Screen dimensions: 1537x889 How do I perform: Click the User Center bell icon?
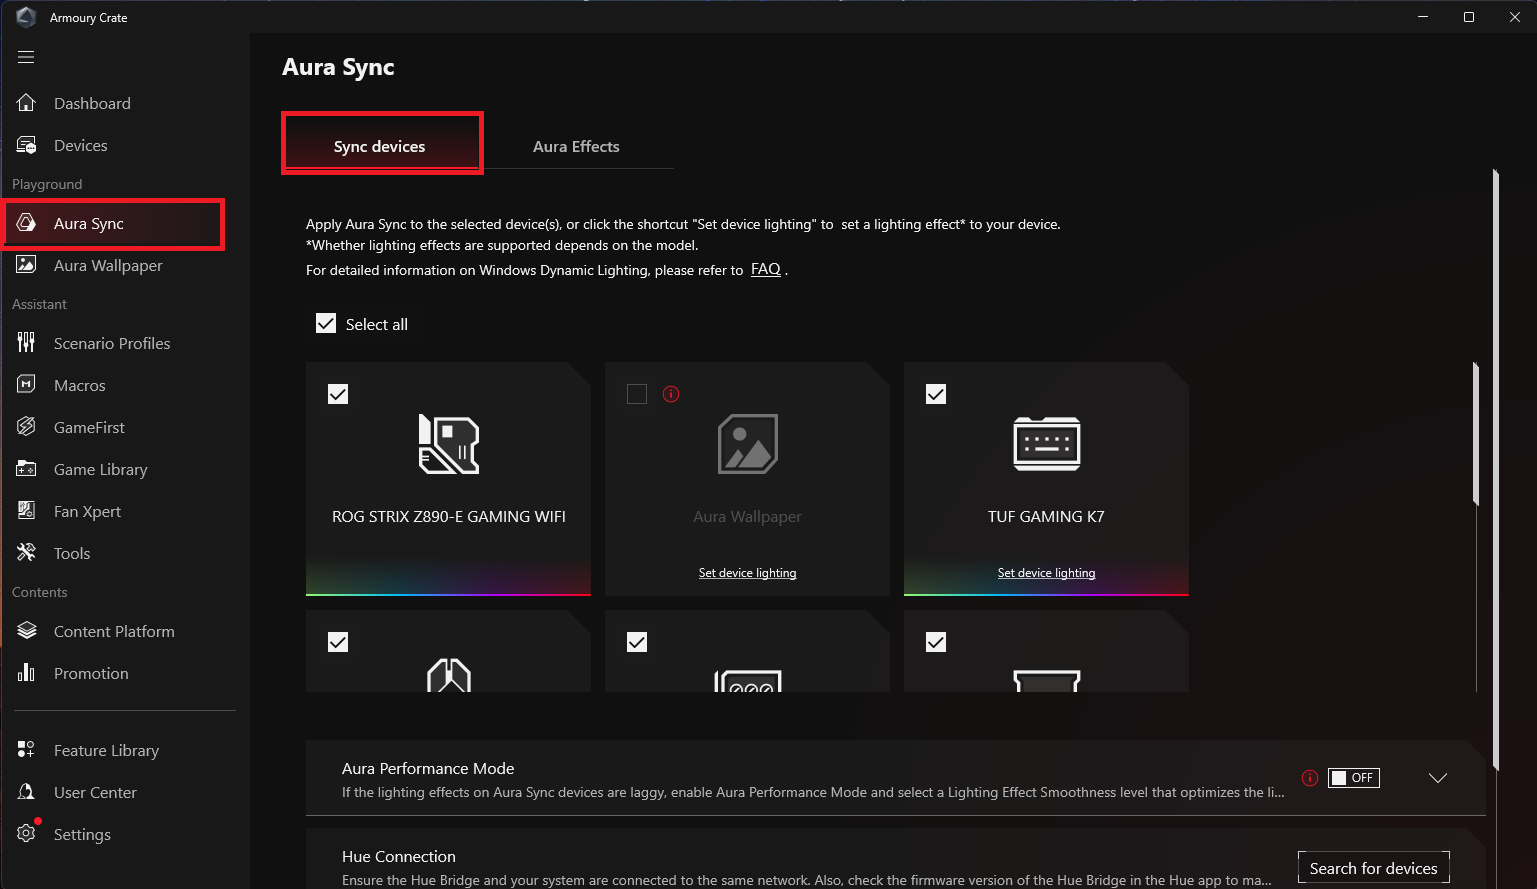(27, 792)
